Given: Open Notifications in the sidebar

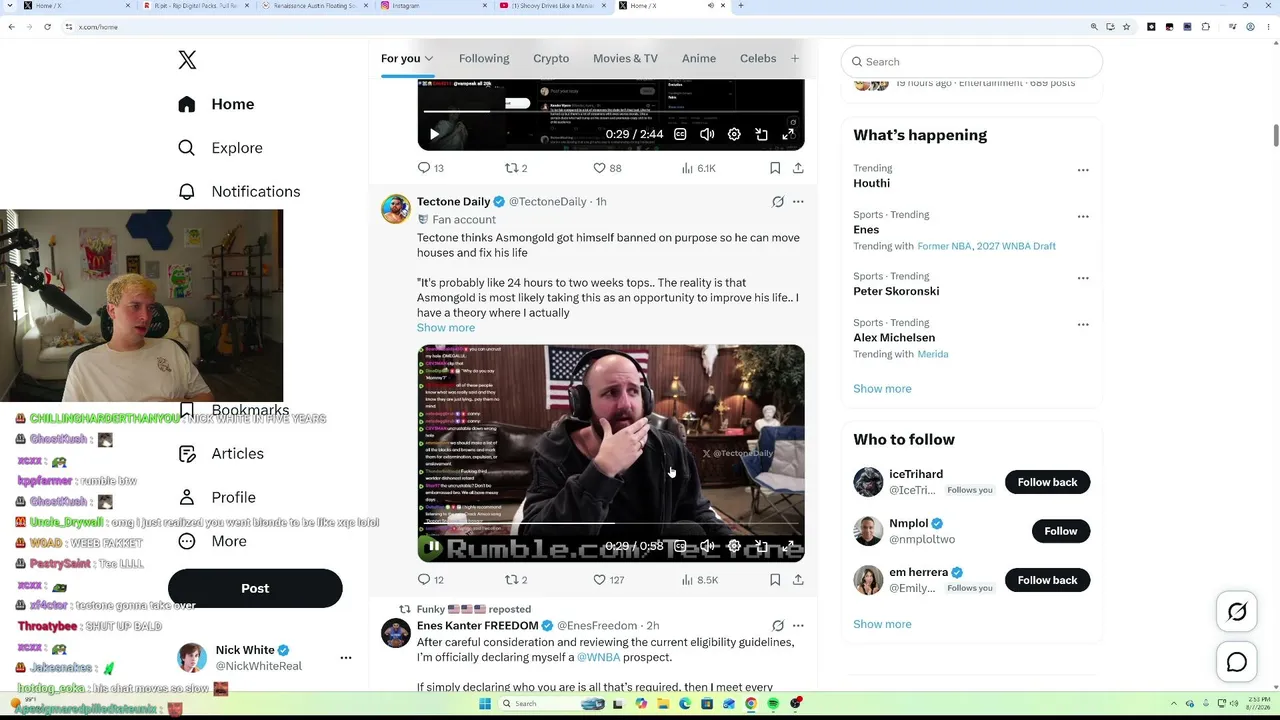Looking at the screenshot, I should (x=239, y=191).
